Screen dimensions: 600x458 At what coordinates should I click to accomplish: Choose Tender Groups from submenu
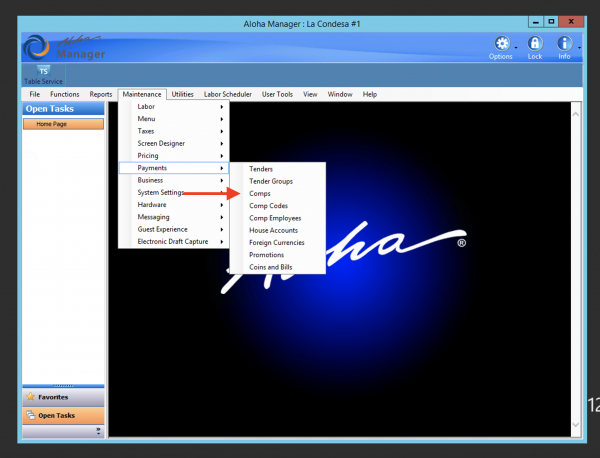click(x=278, y=181)
